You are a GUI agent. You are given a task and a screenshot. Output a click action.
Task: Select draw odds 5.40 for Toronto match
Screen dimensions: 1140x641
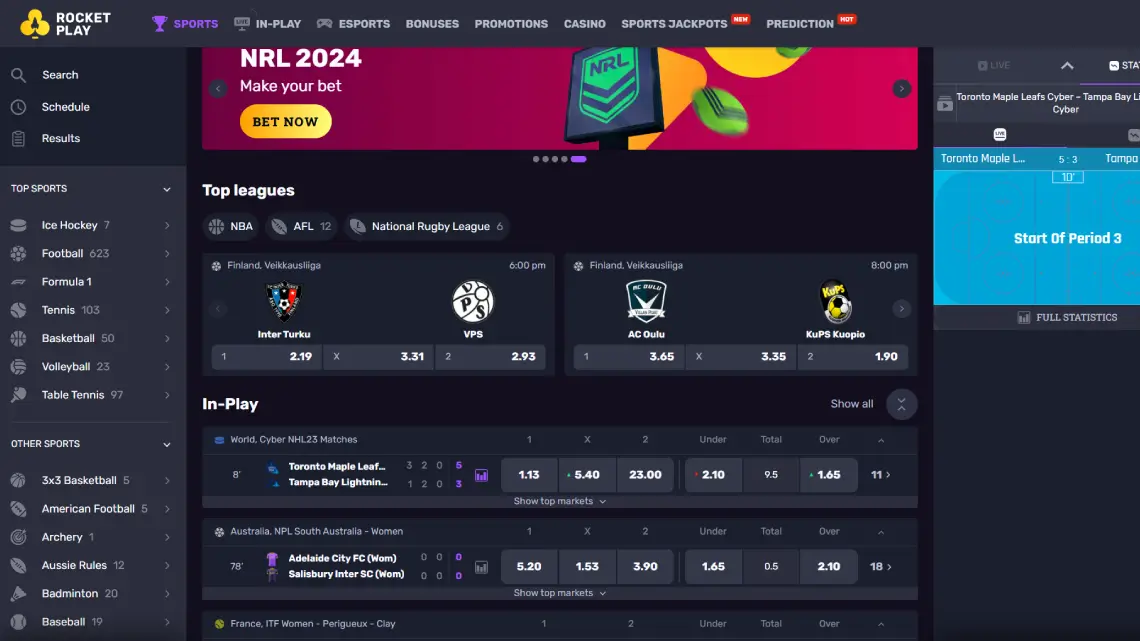pos(587,475)
